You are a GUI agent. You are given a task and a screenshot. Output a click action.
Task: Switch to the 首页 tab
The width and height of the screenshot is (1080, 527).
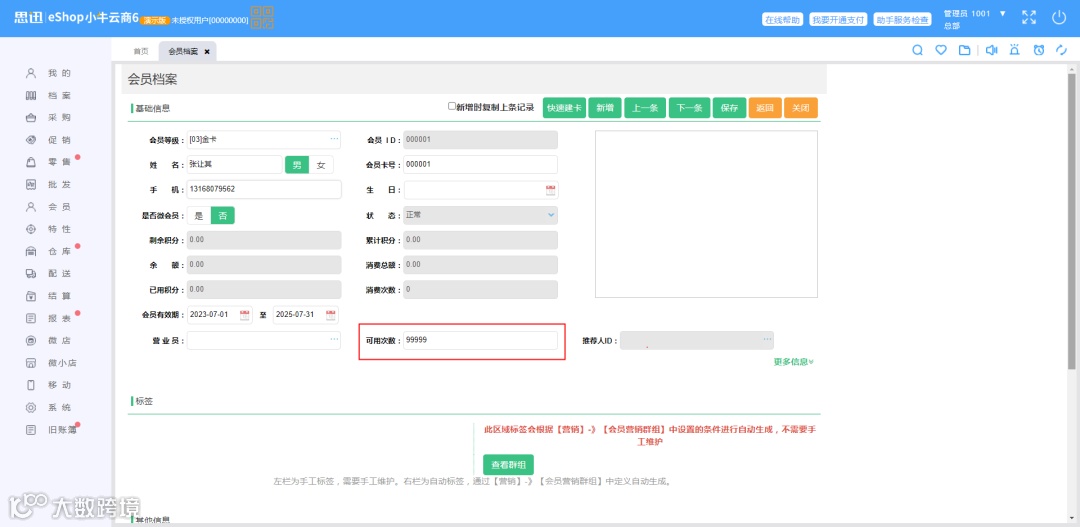click(x=141, y=52)
